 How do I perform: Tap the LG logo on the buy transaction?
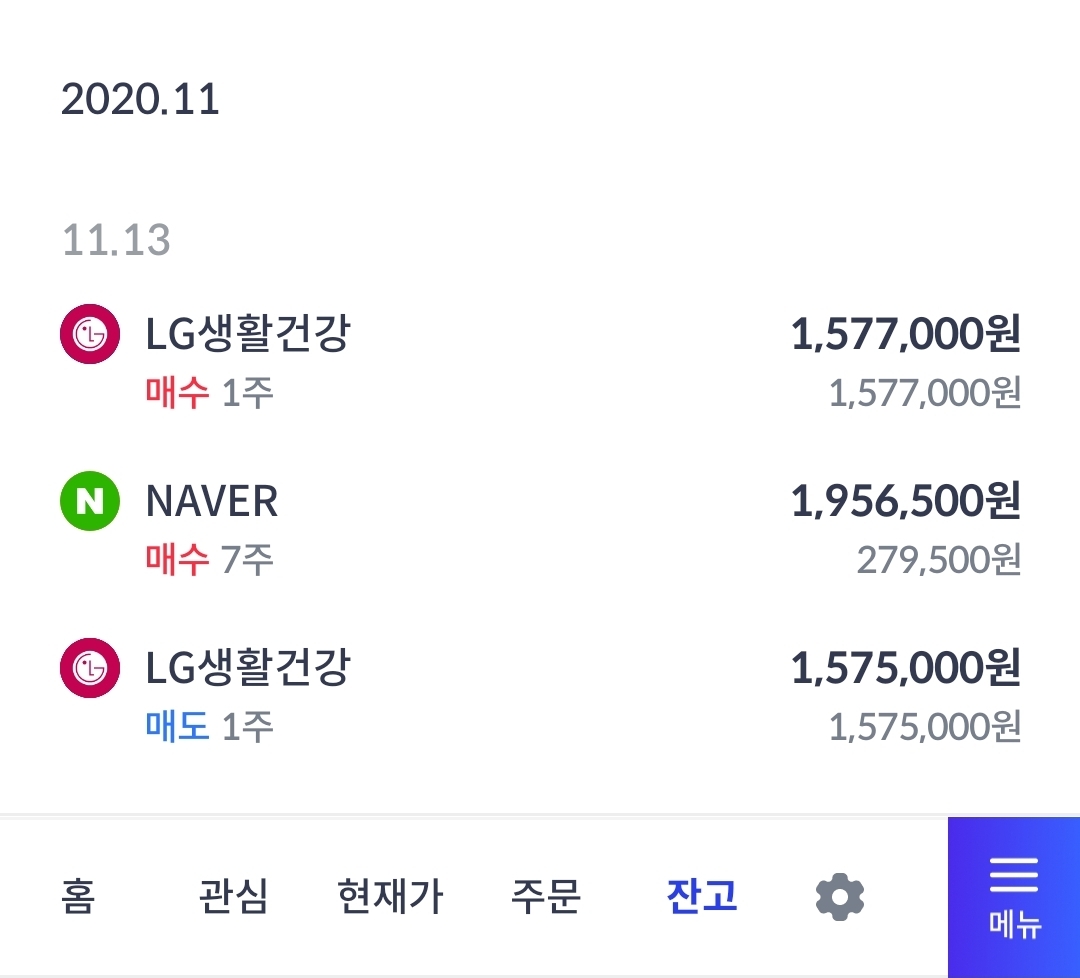[90, 334]
